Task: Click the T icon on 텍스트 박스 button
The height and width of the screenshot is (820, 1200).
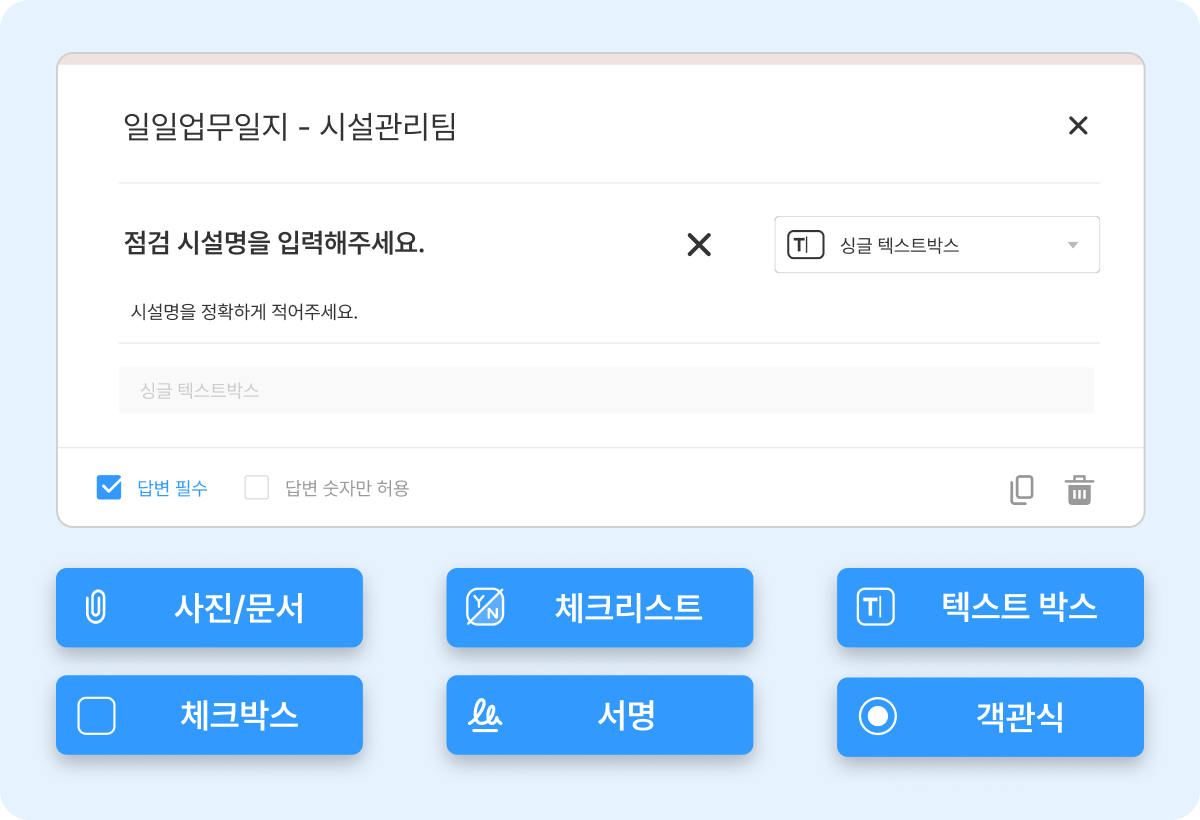Action: pos(876,608)
